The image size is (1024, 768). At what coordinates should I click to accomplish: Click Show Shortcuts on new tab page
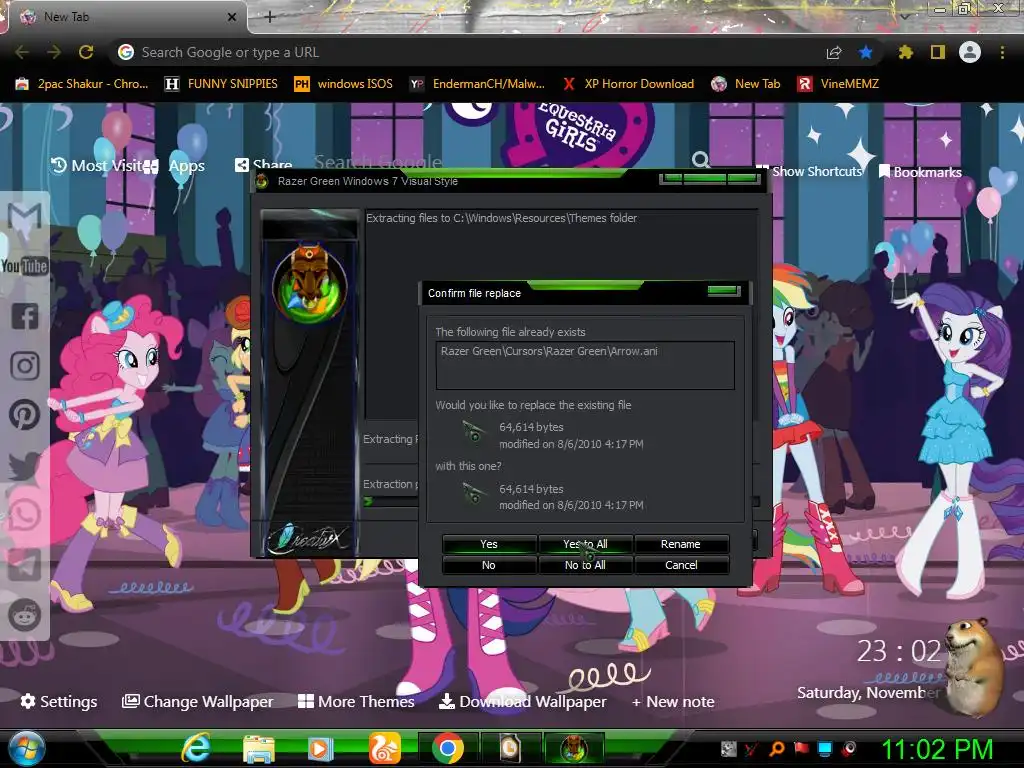pyautogui.click(x=809, y=171)
